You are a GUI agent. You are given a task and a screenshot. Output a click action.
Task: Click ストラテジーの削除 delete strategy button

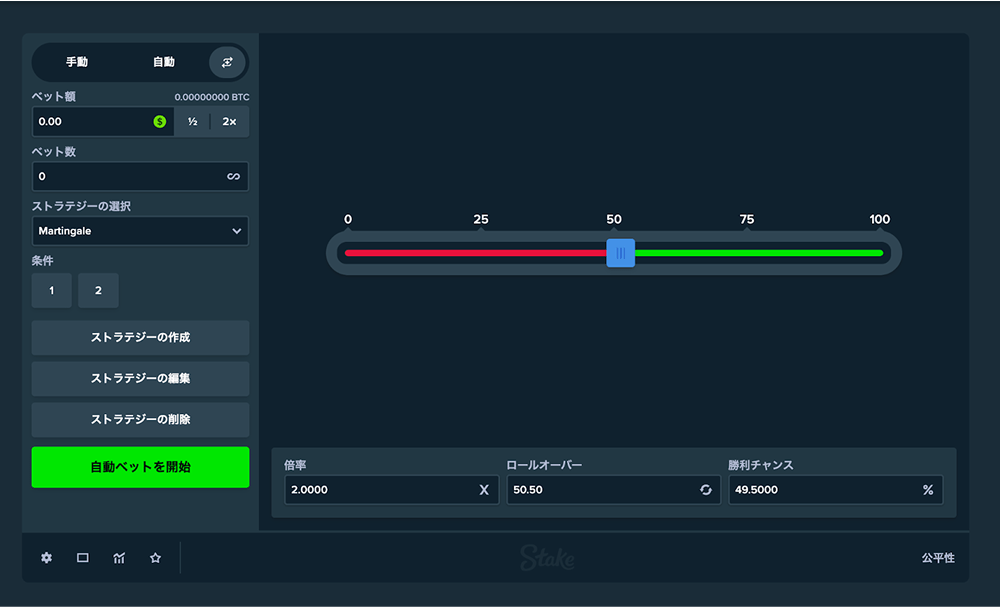[x=140, y=419]
